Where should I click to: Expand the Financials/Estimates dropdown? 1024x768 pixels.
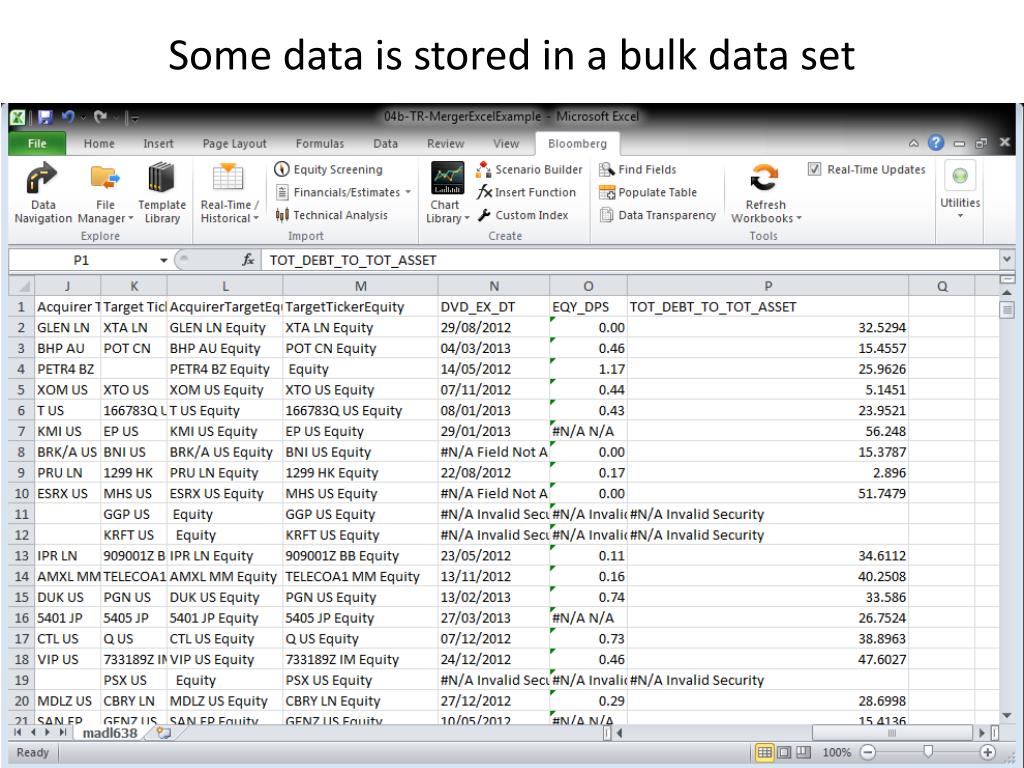click(408, 192)
